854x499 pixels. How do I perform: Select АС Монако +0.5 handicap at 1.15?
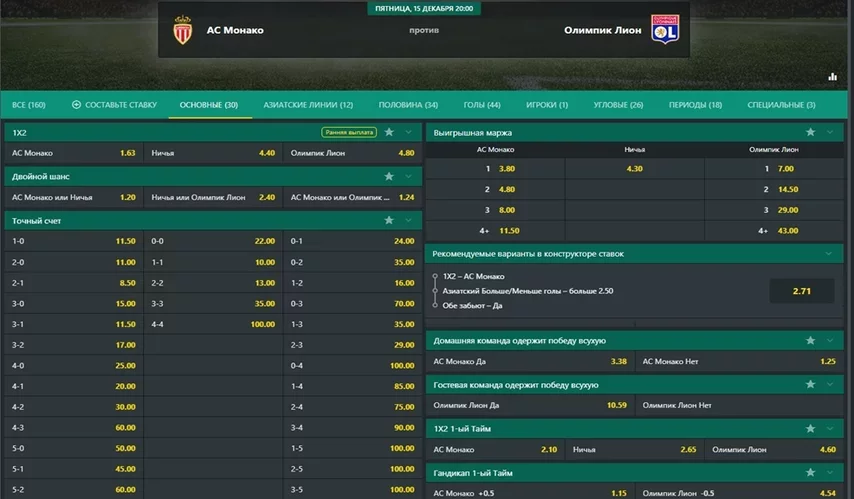tap(530, 493)
